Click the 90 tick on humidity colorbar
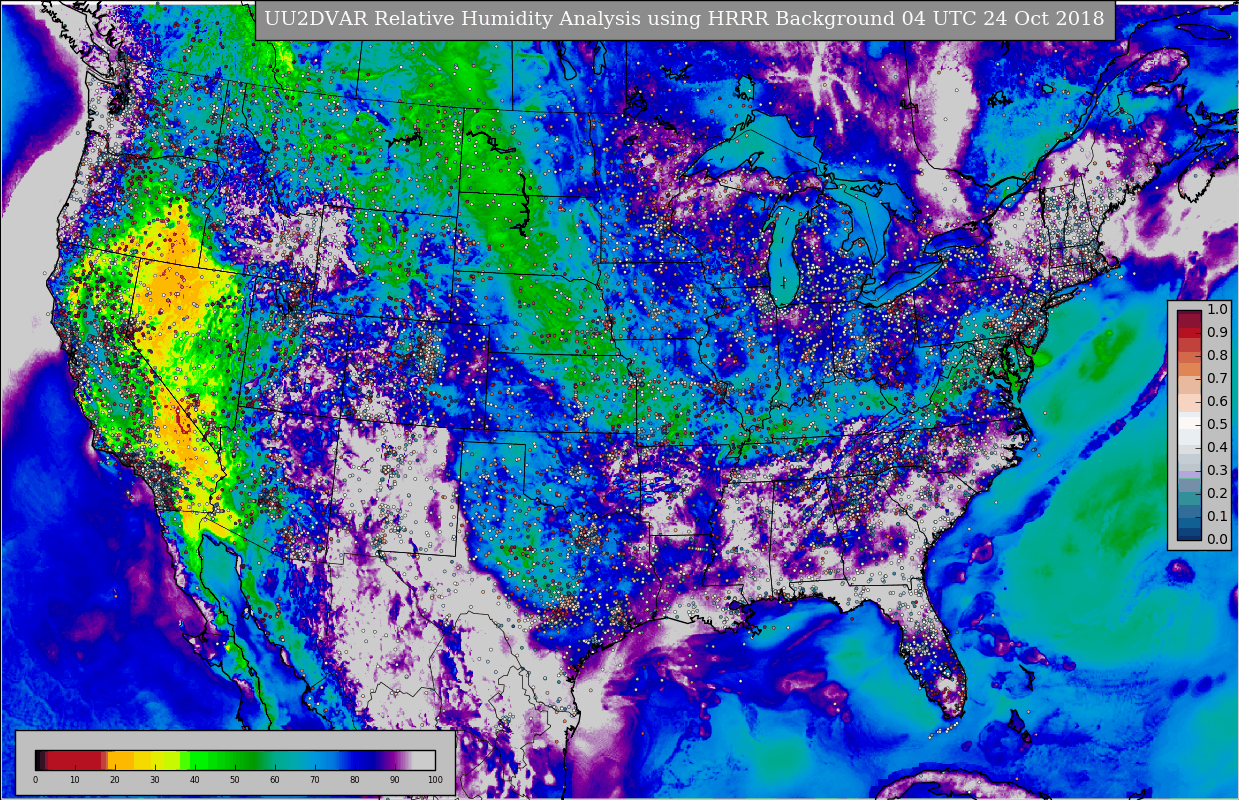The height and width of the screenshot is (800, 1239). [x=395, y=779]
